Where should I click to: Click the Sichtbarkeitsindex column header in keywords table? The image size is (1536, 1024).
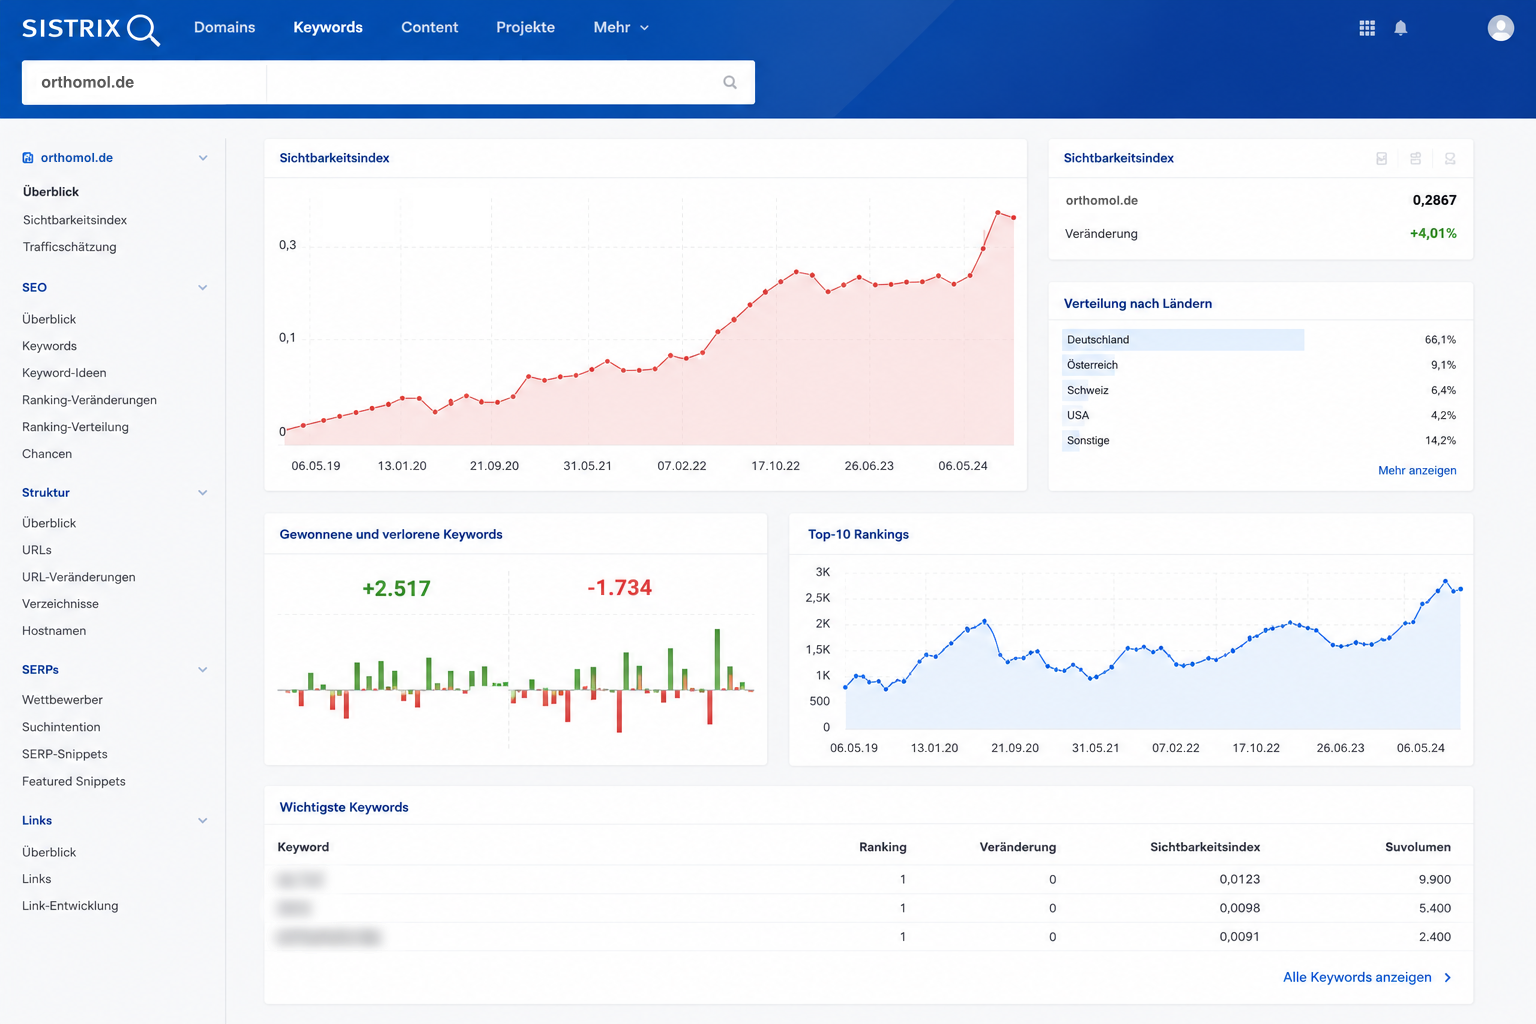click(x=1205, y=847)
